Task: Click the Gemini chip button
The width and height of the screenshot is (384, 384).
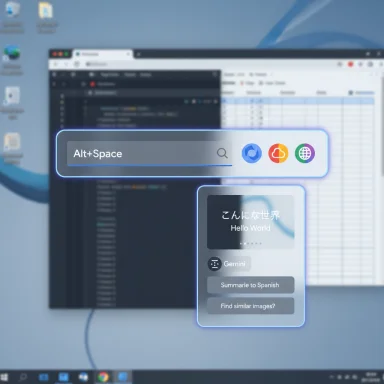Action: 229,264
